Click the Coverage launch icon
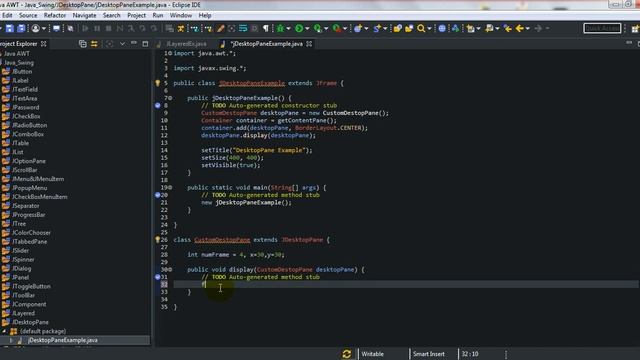 (318, 28)
